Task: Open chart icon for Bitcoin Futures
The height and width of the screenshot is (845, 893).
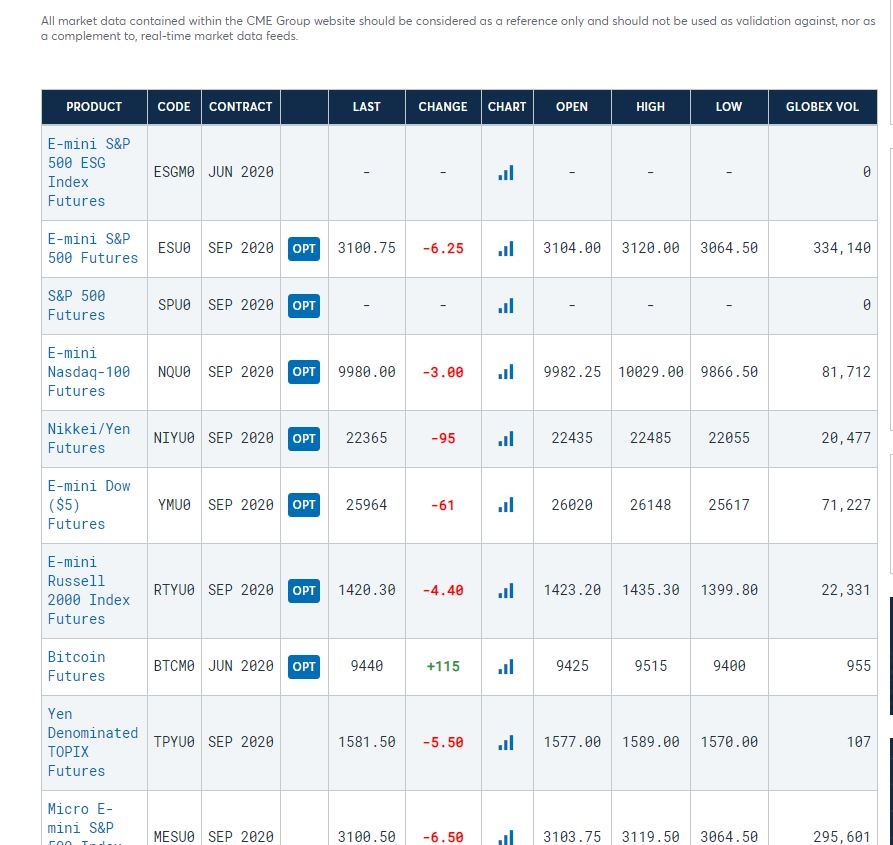Action: 506,666
